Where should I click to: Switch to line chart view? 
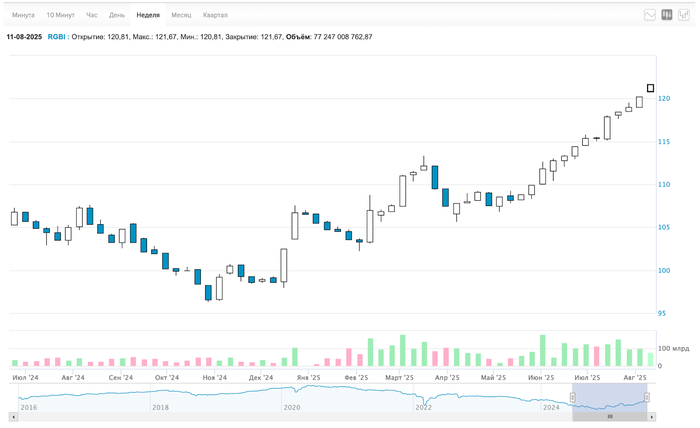[x=650, y=15]
